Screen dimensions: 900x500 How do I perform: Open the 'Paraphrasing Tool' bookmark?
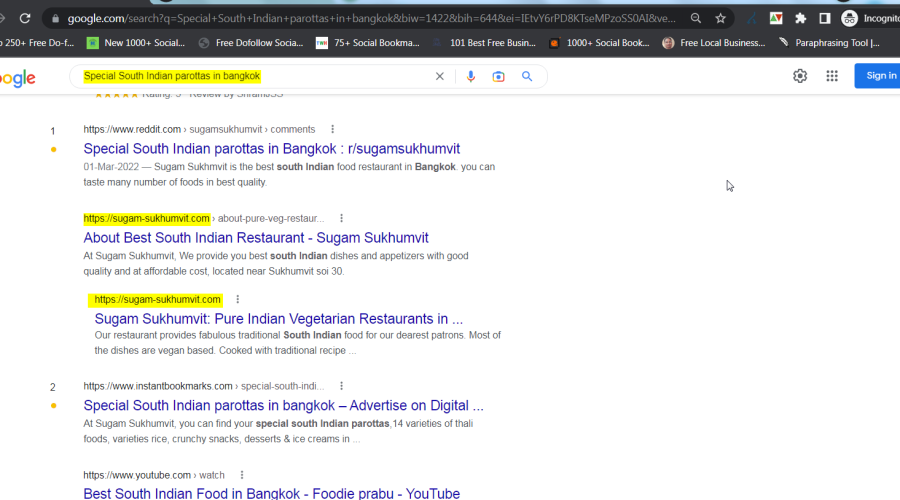pyautogui.click(x=829, y=43)
